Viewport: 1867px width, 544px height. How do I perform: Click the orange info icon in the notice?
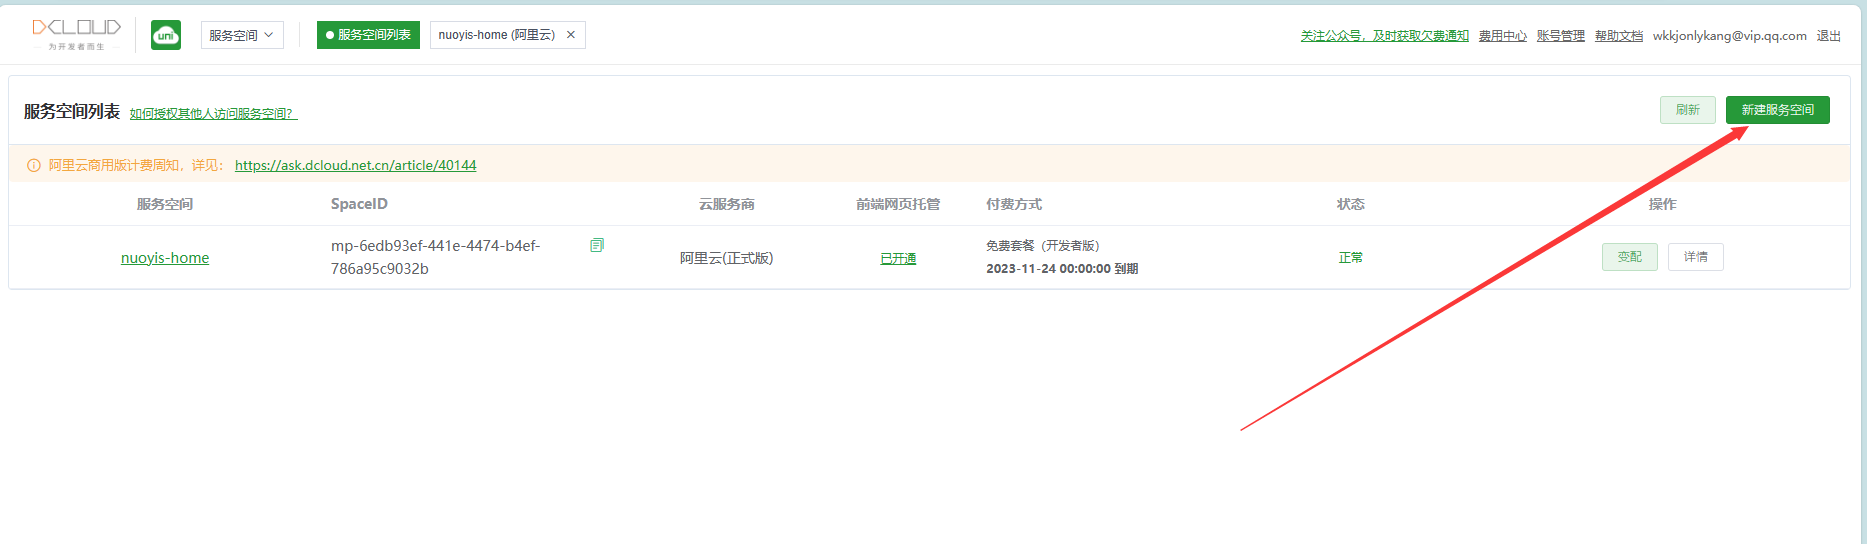click(x=33, y=166)
